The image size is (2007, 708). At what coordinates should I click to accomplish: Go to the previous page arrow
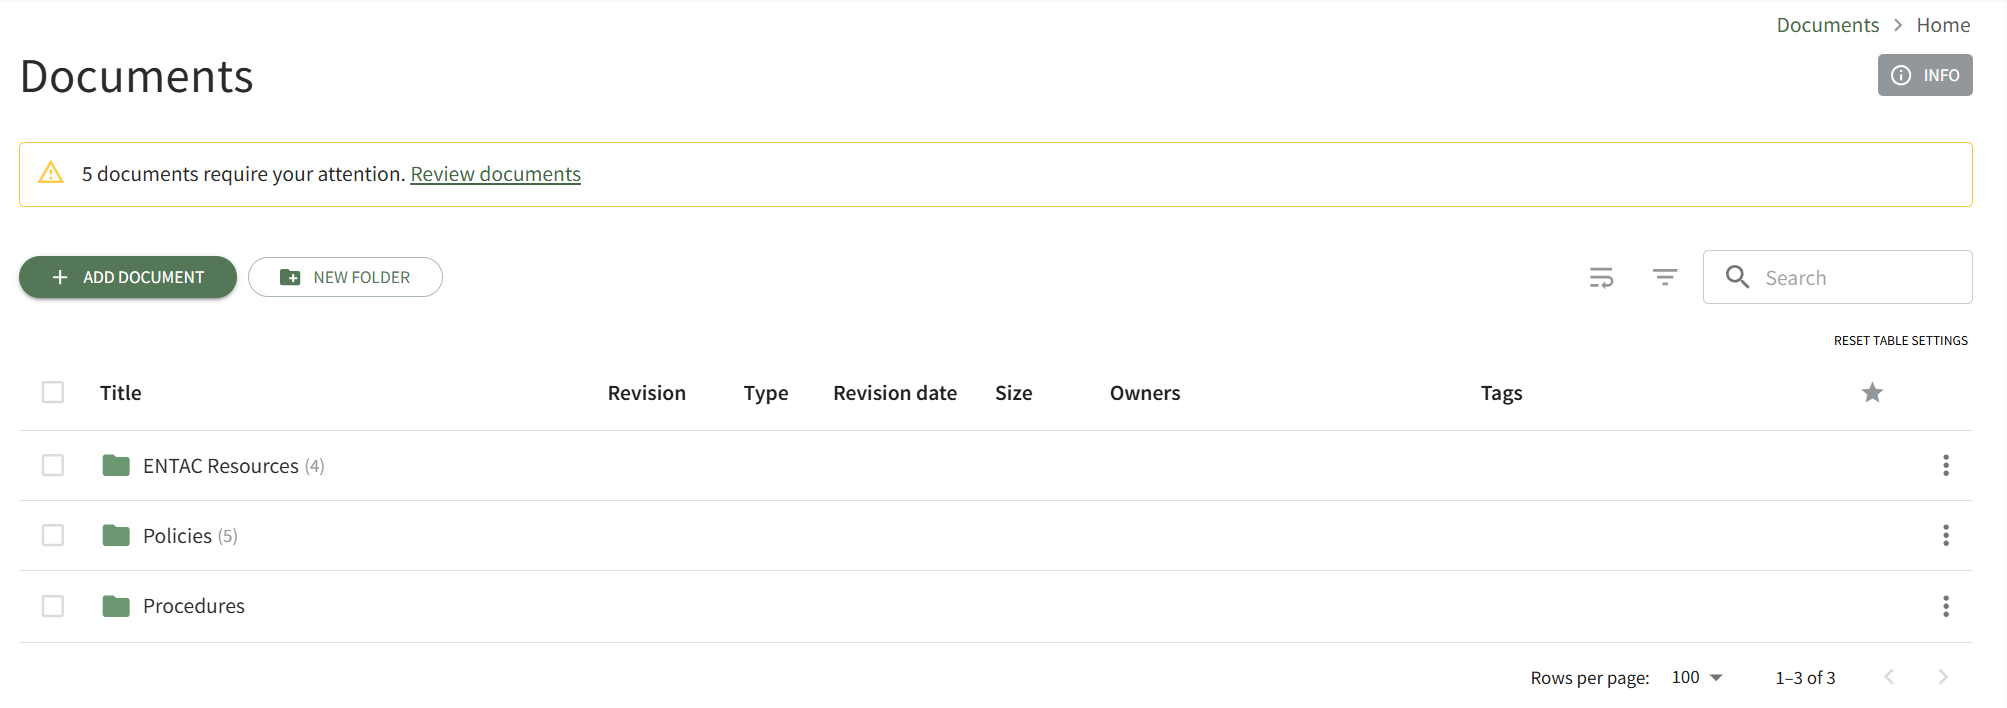click(x=1889, y=677)
